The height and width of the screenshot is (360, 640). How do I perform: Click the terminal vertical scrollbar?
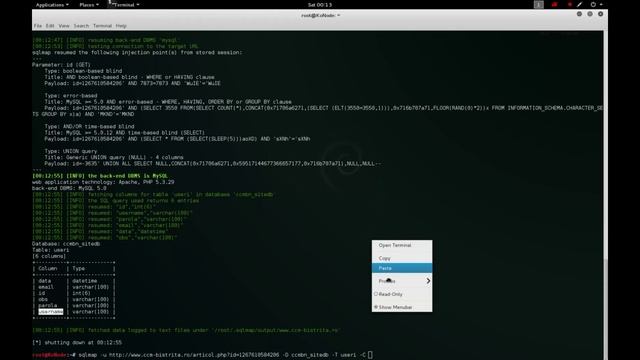click(x=605, y=309)
